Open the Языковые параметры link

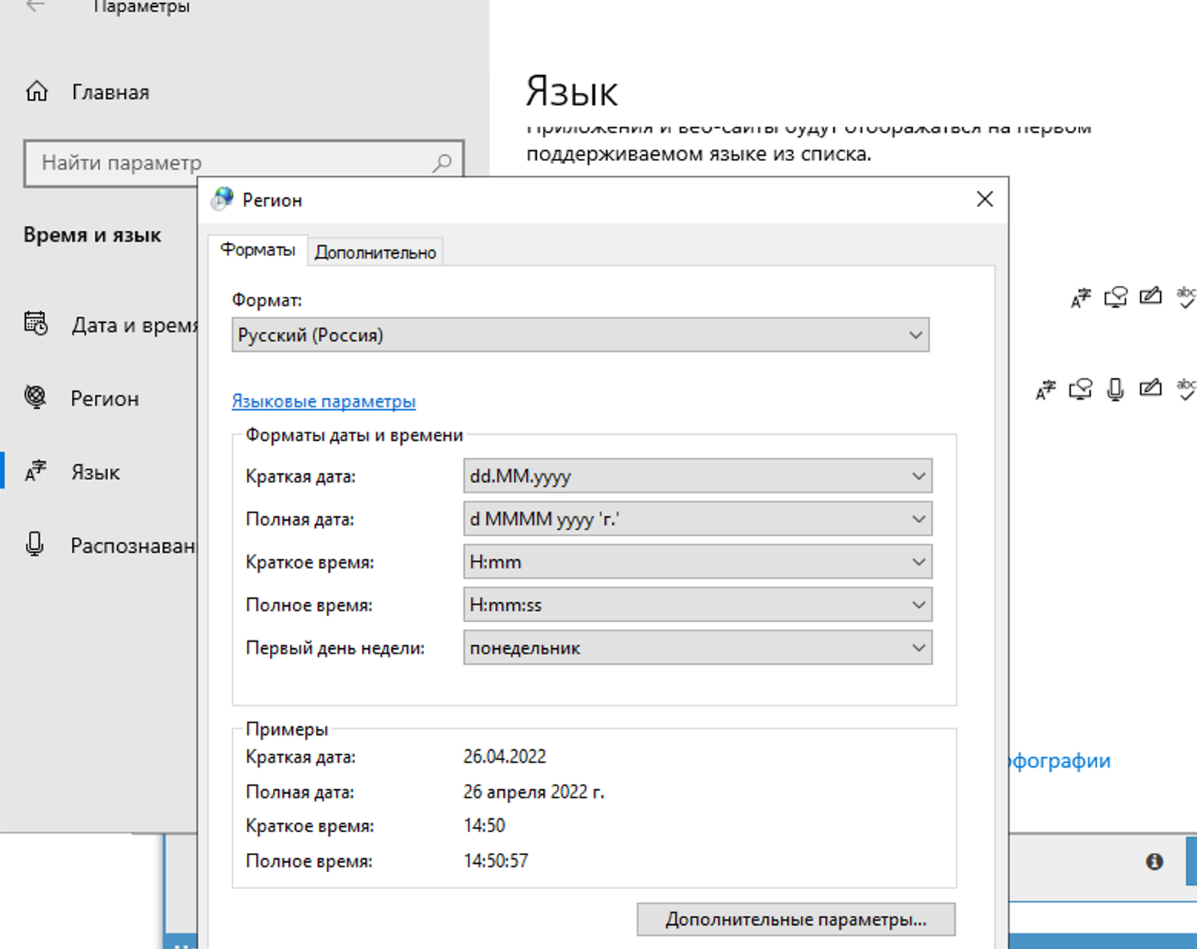323,401
